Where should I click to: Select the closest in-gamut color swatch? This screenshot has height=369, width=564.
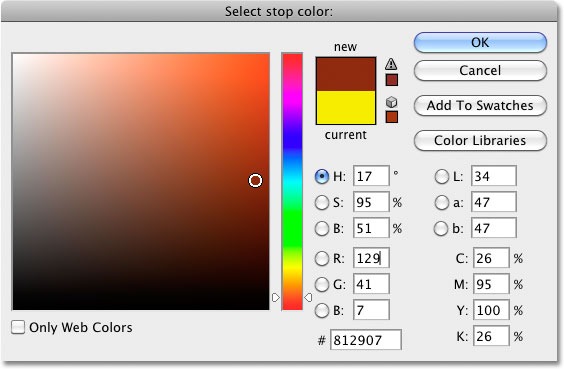click(392, 80)
